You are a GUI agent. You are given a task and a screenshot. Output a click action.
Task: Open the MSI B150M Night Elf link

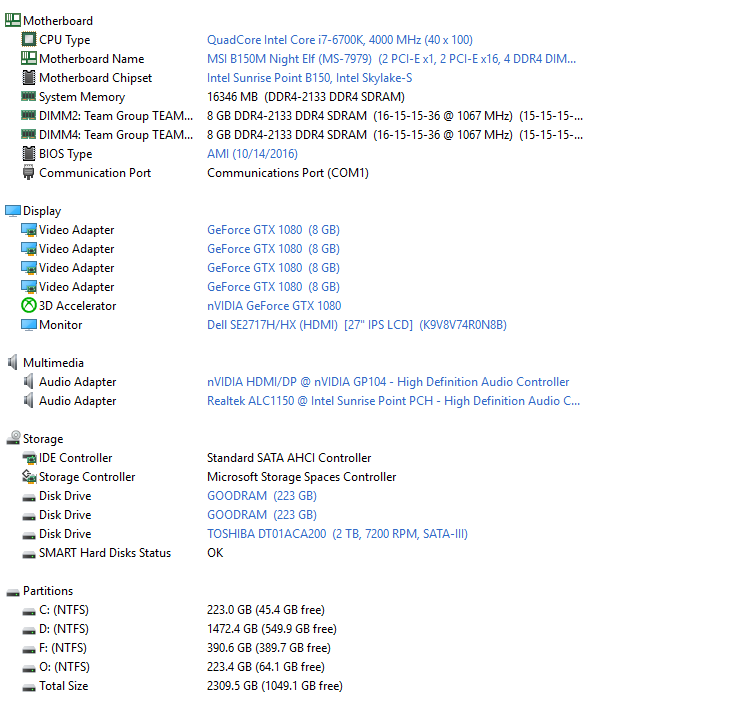click(391, 58)
